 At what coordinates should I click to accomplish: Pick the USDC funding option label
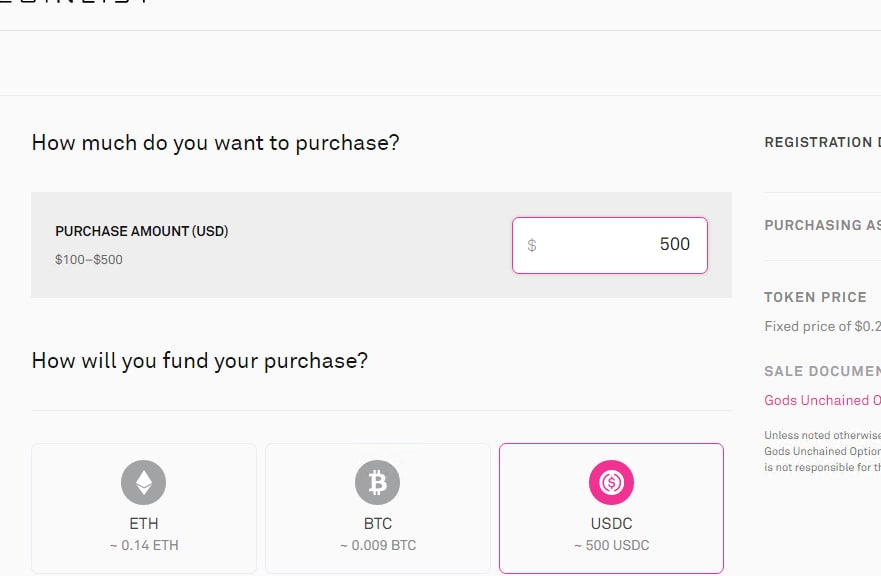611,524
